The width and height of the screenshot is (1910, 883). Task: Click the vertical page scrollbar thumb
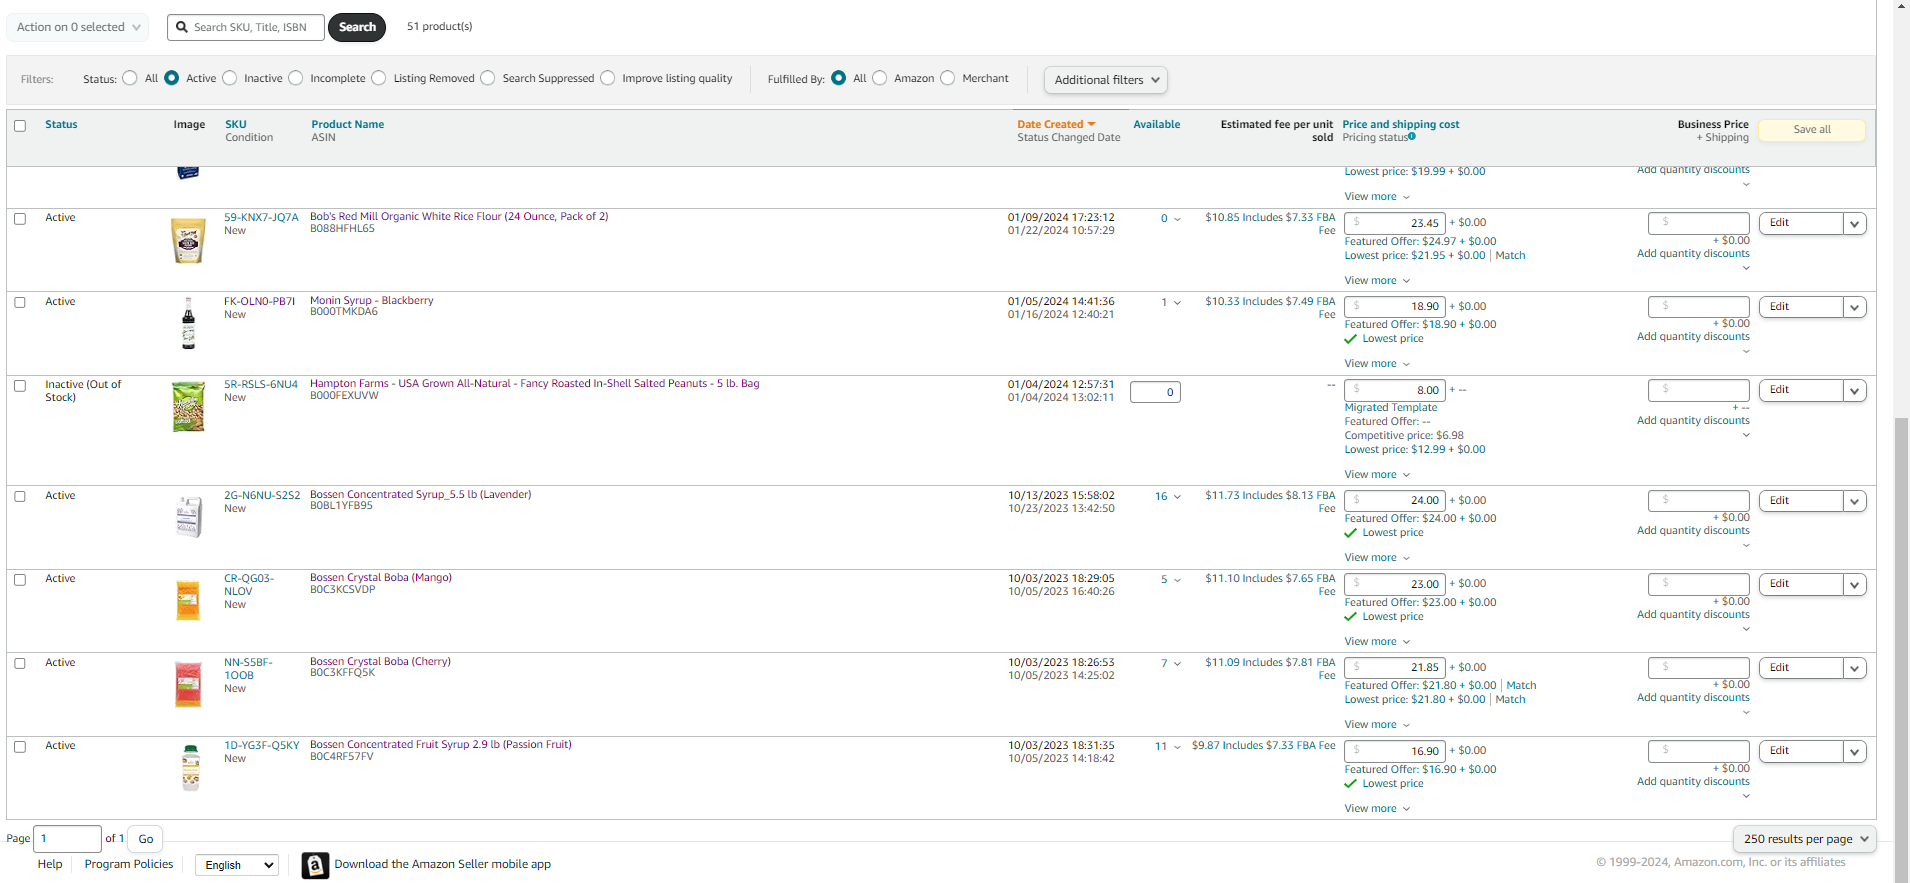[x=1902, y=650]
